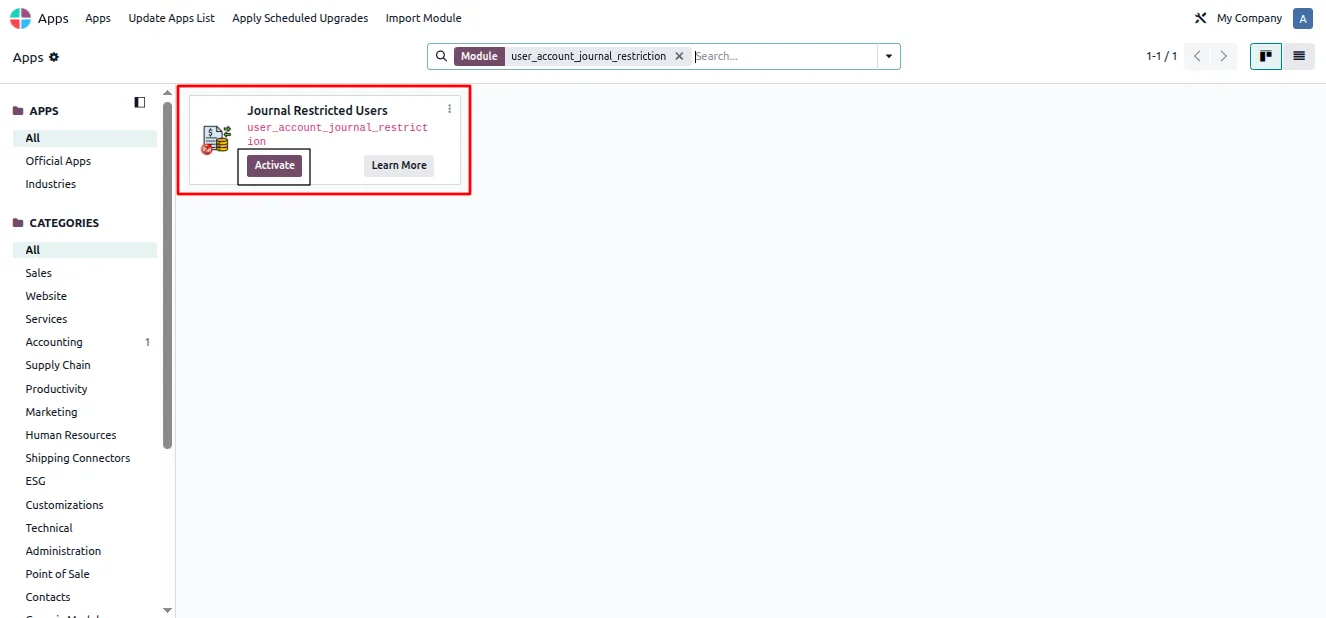Click the sidebar vertical scrollbar thumb
The width and height of the screenshot is (1326, 618).
point(167,275)
